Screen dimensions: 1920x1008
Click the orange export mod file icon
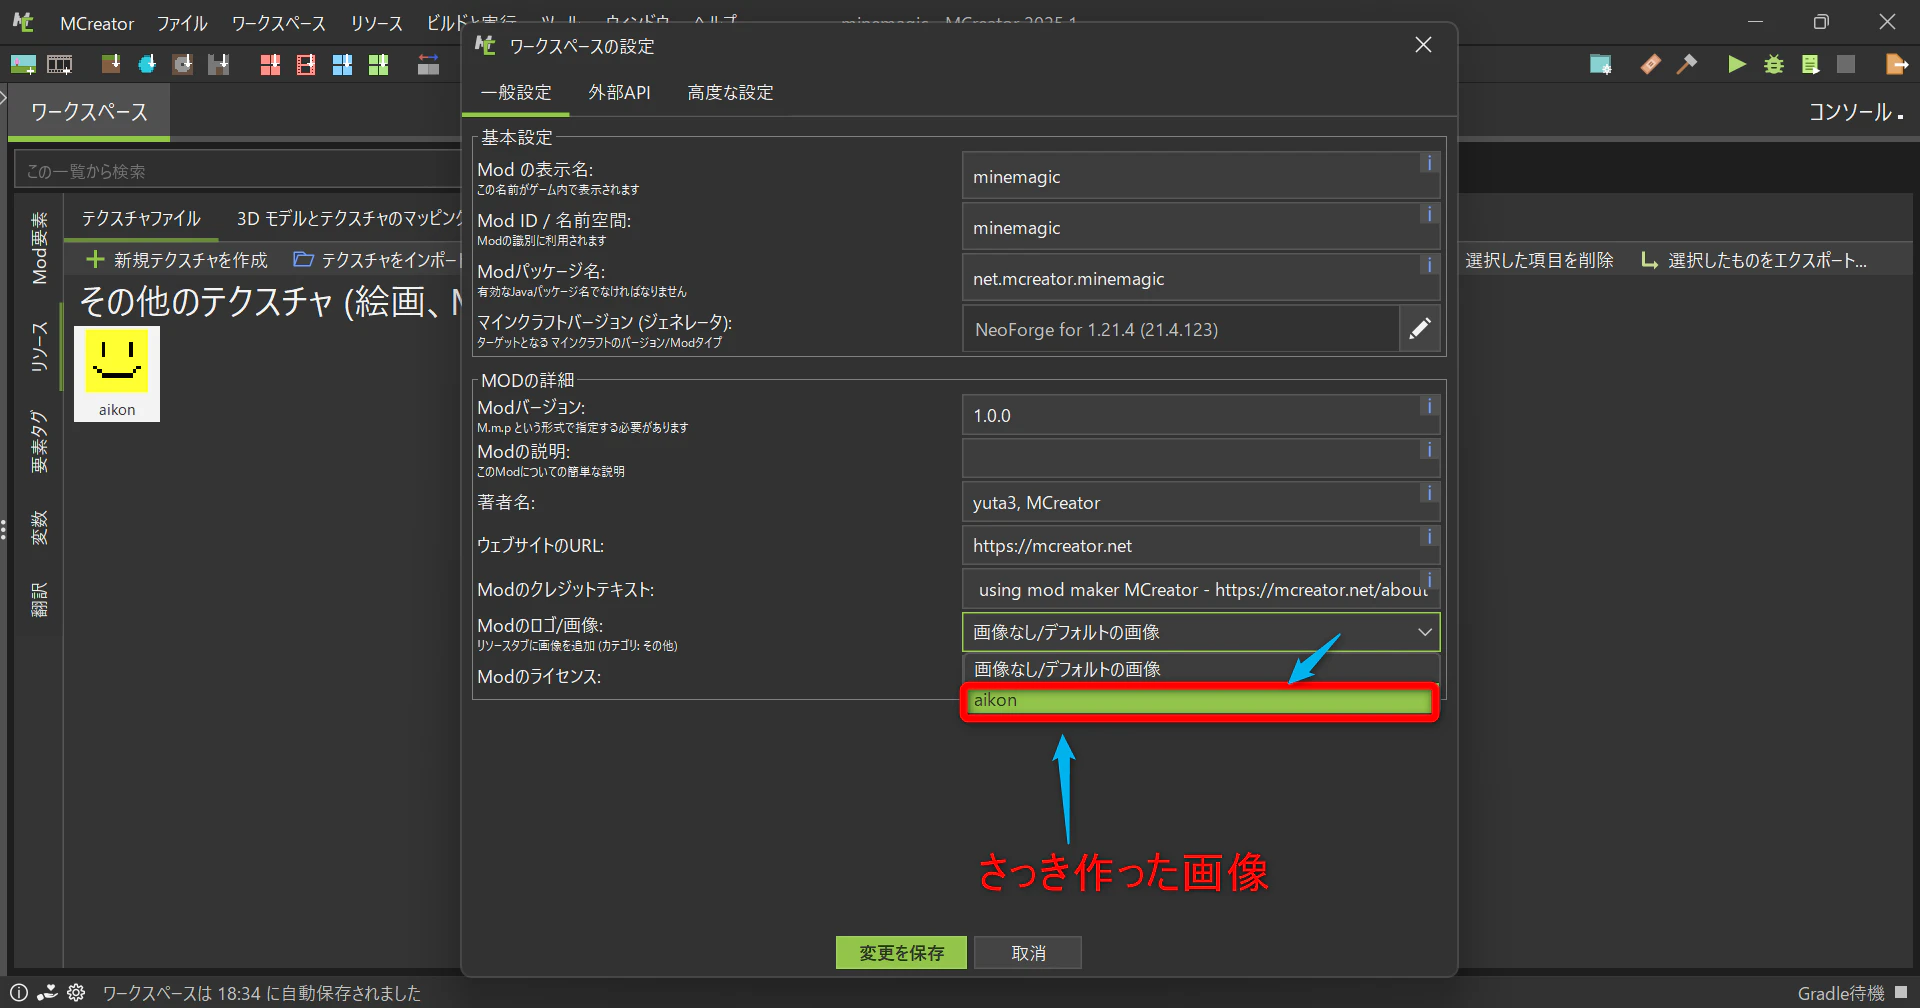point(1897,65)
